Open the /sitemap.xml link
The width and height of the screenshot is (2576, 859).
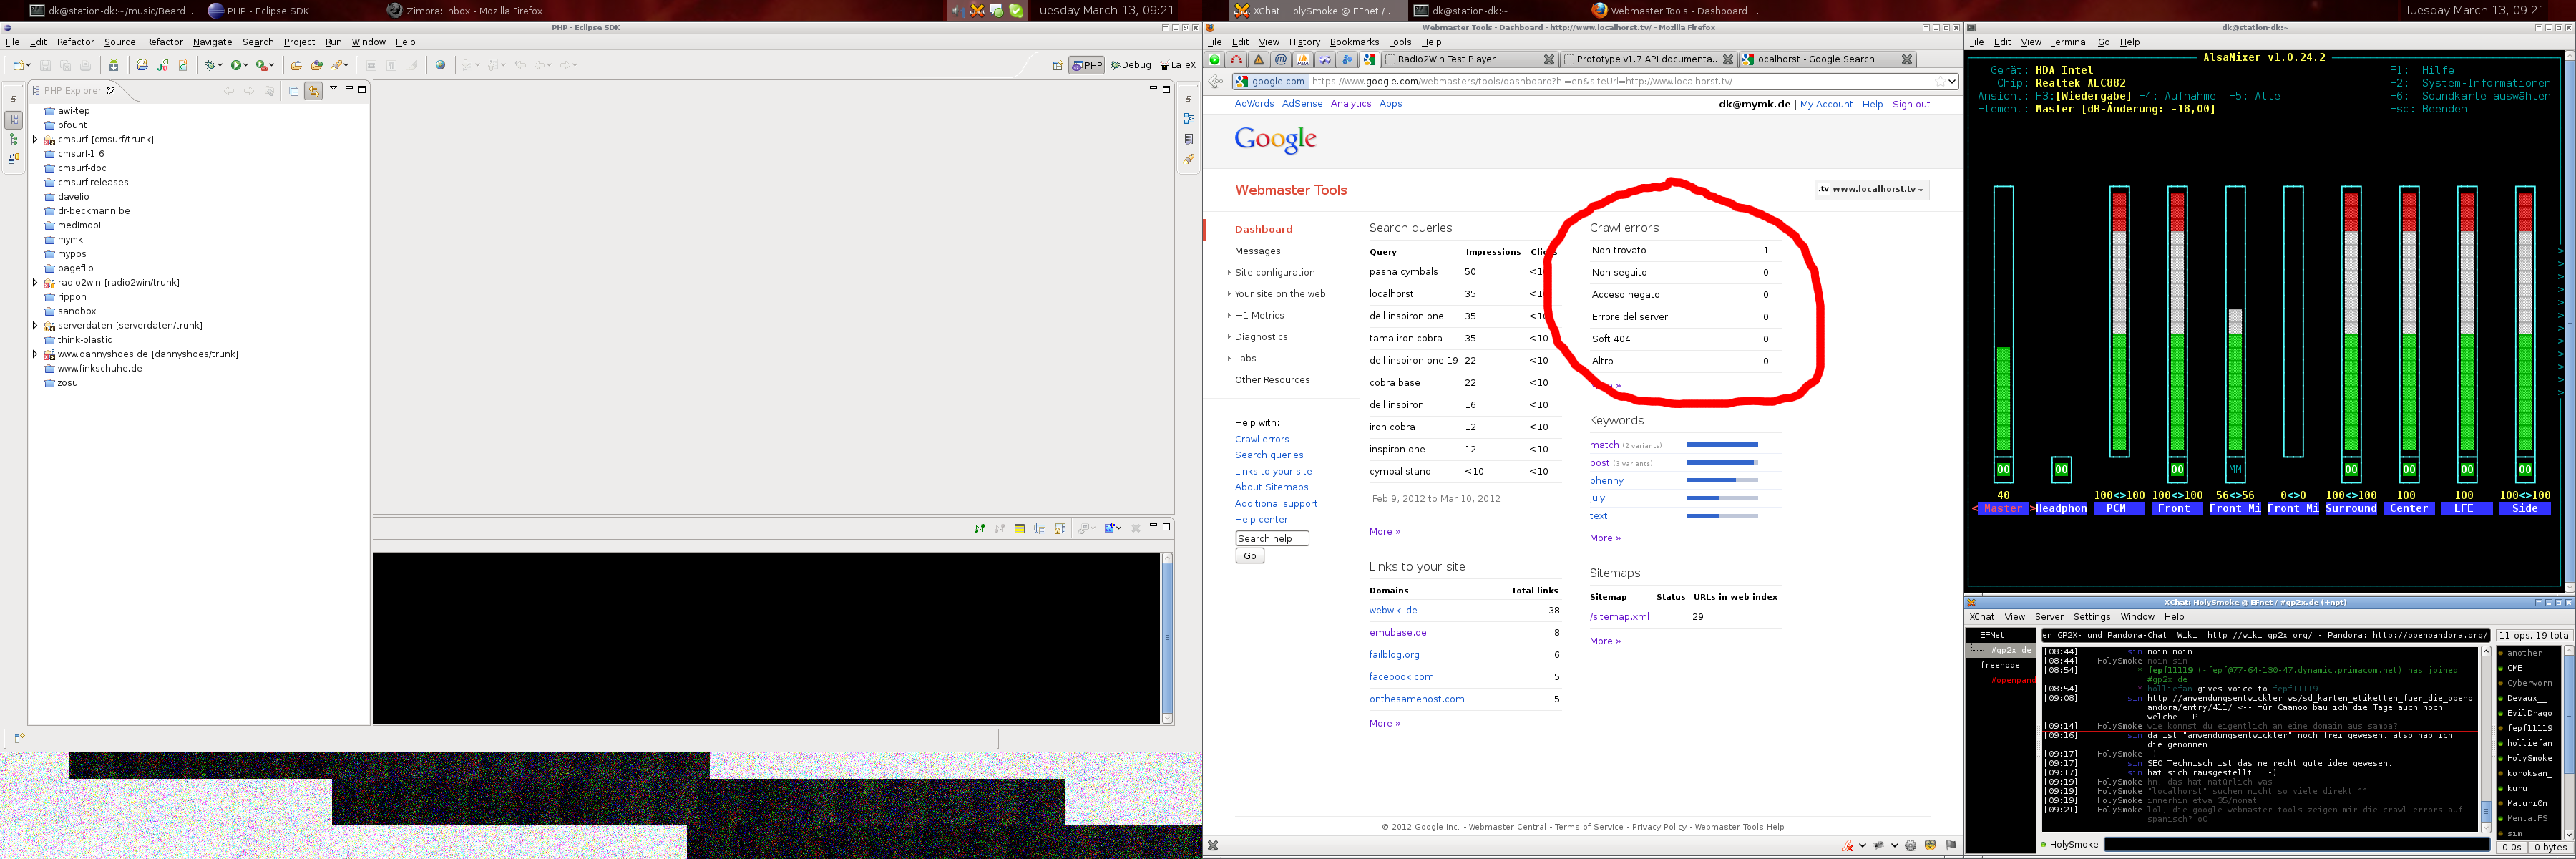pos(1619,617)
